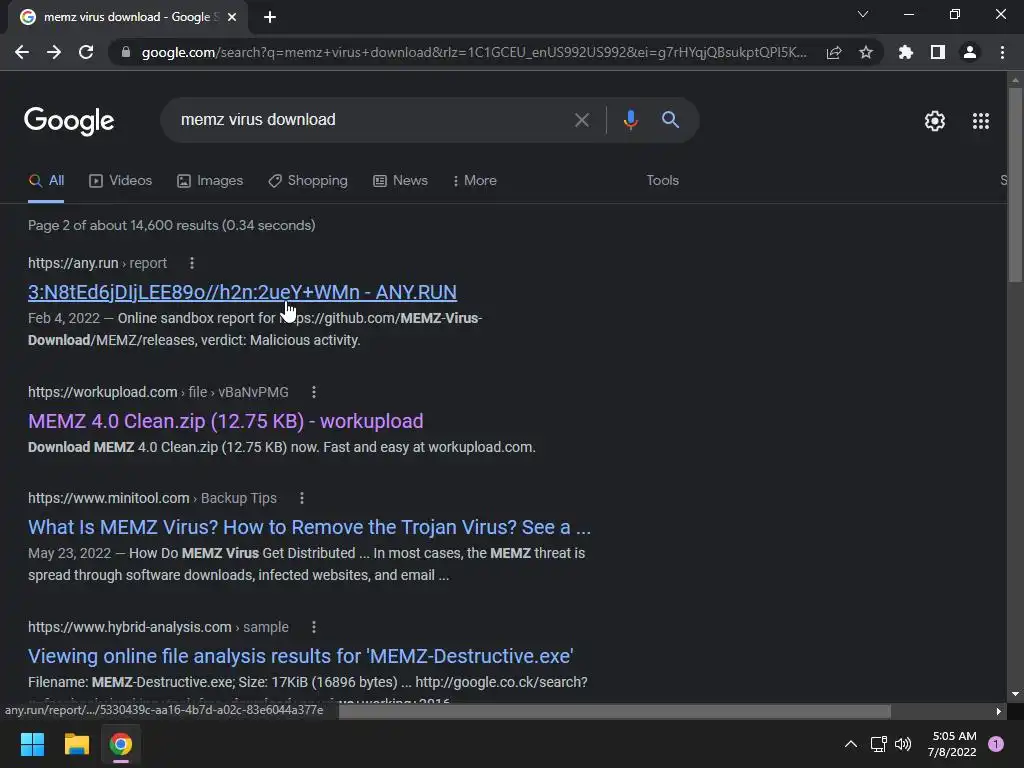Submit the search using the magnifier icon

point(670,120)
